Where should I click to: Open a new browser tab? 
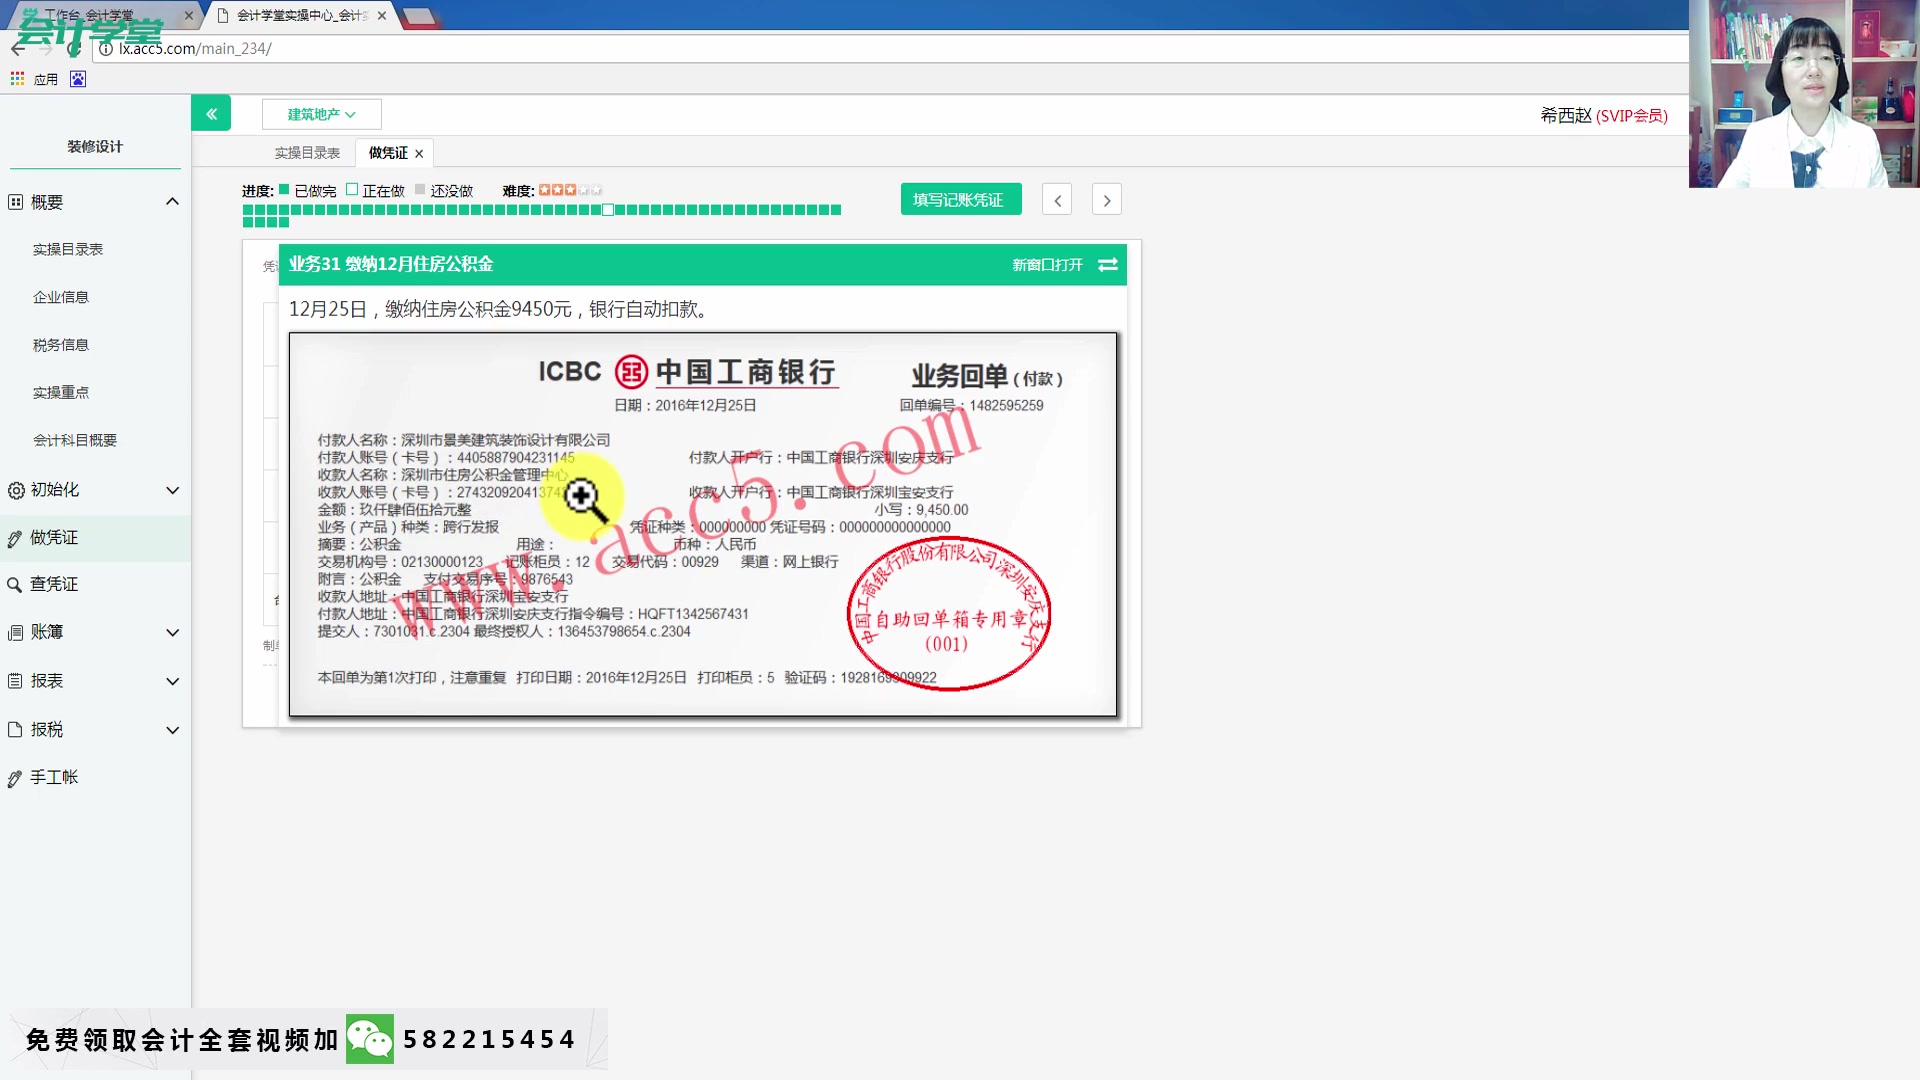pyautogui.click(x=418, y=15)
